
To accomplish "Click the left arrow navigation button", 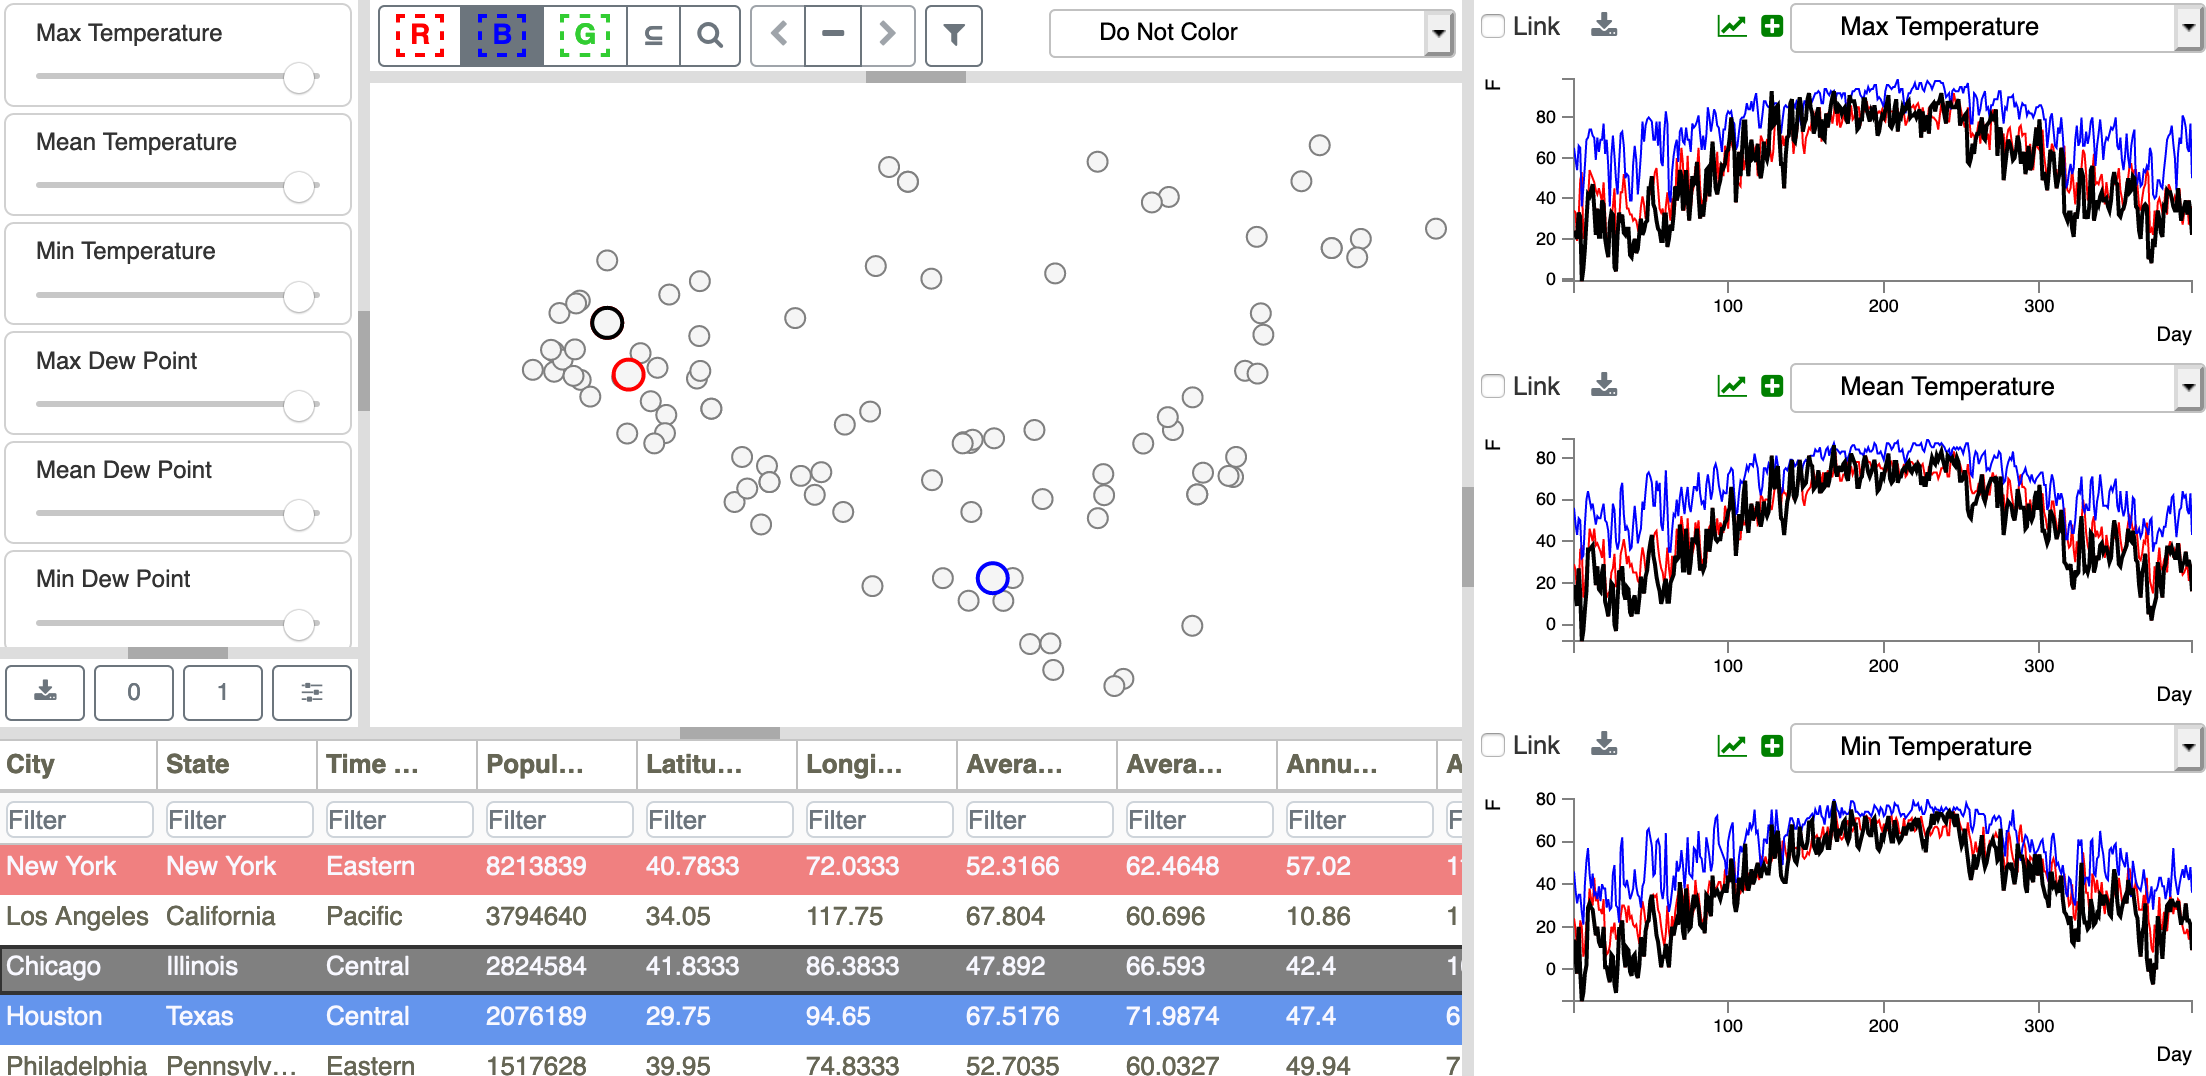I will [779, 35].
